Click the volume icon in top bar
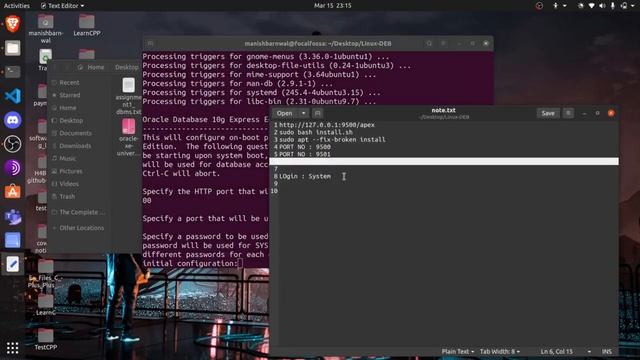The image size is (640, 360). (x=602, y=6)
